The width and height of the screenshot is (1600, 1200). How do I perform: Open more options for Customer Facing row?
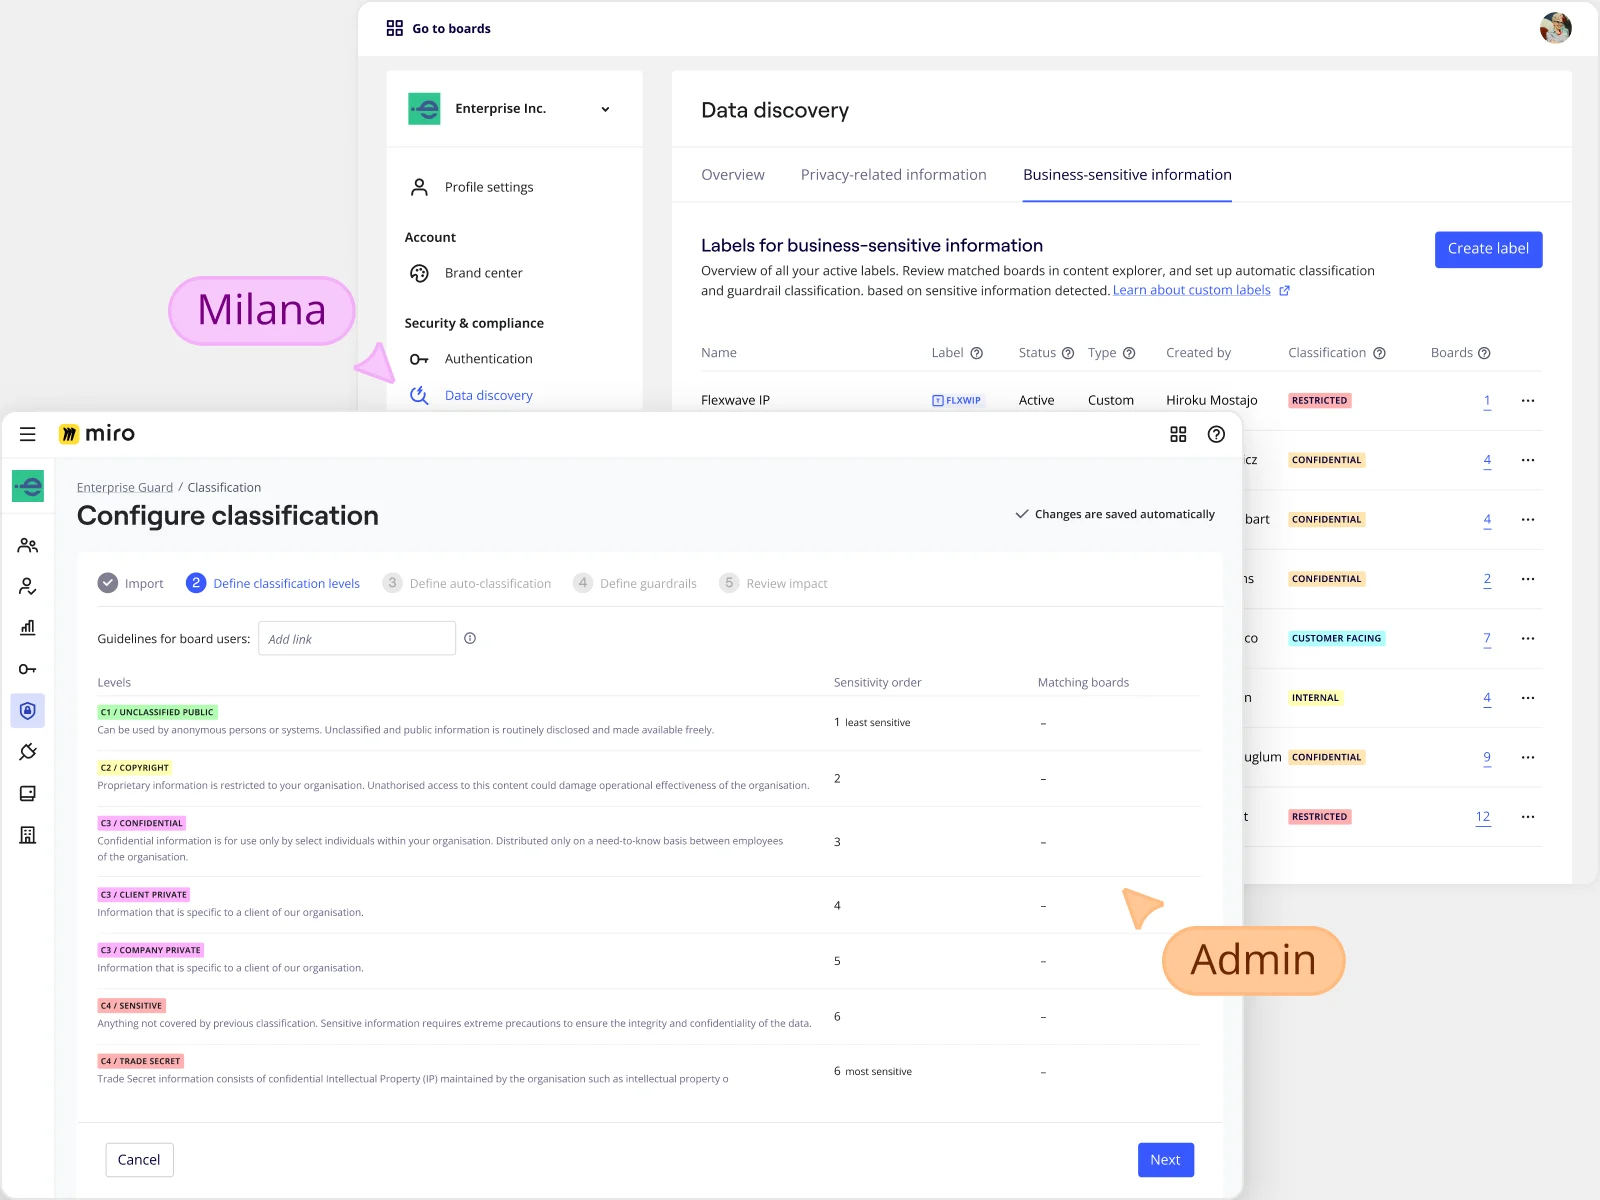[x=1527, y=638]
